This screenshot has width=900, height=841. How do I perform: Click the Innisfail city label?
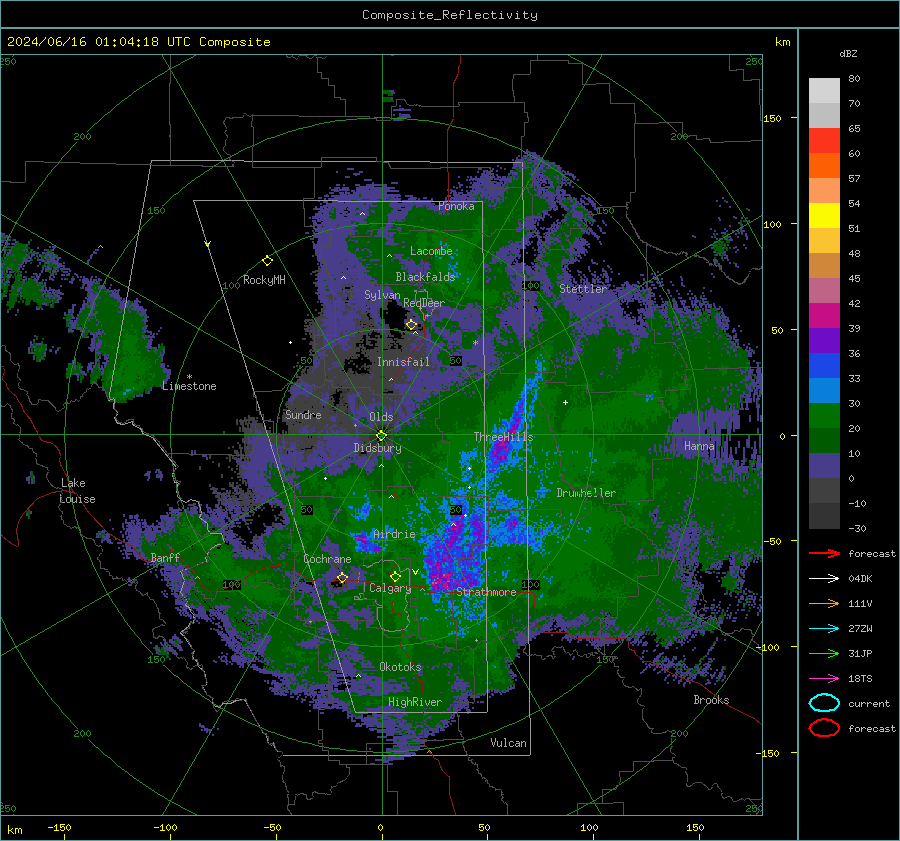(x=403, y=362)
